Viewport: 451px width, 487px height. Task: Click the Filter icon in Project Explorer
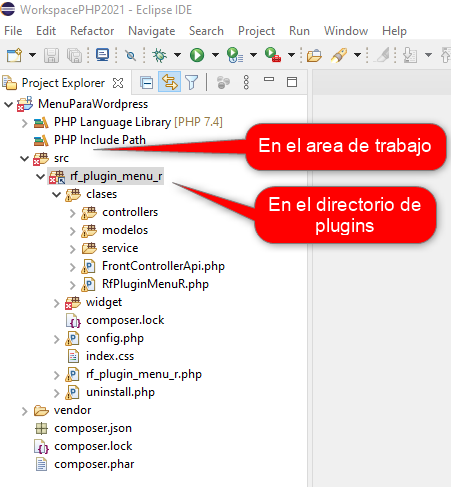click(x=192, y=82)
